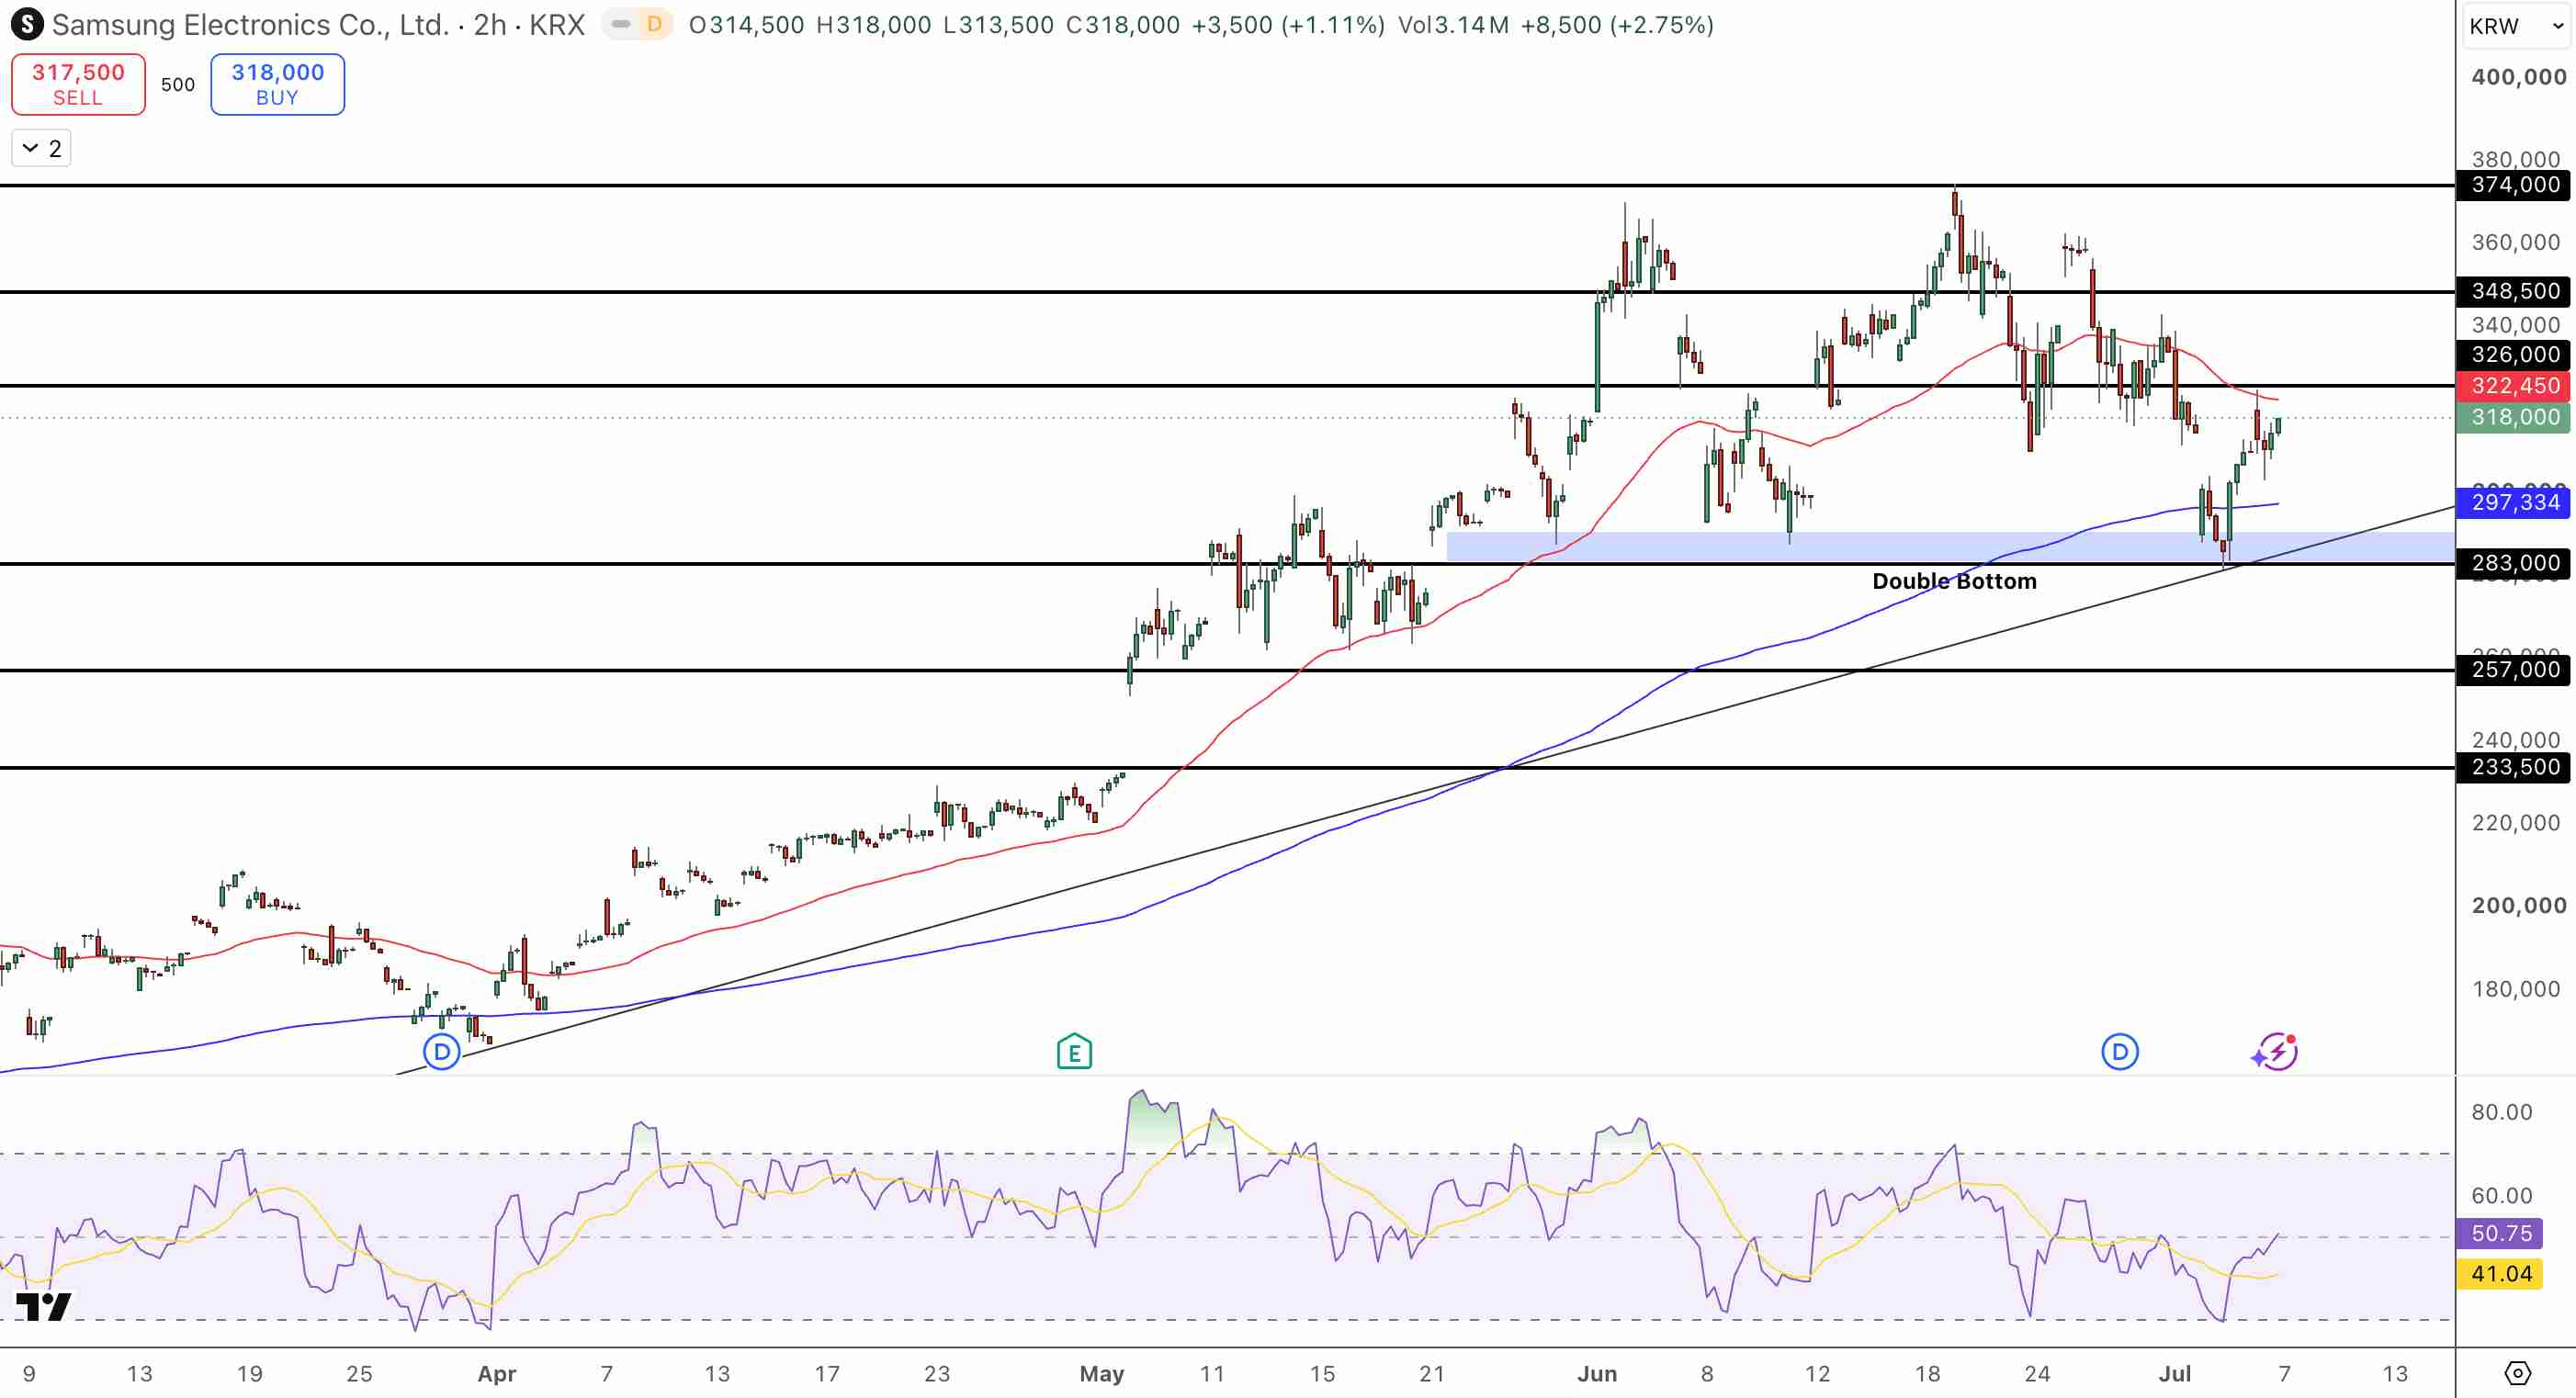Expand the collapsed indicators legend showing 2
2576x1398 pixels.
coord(41,148)
